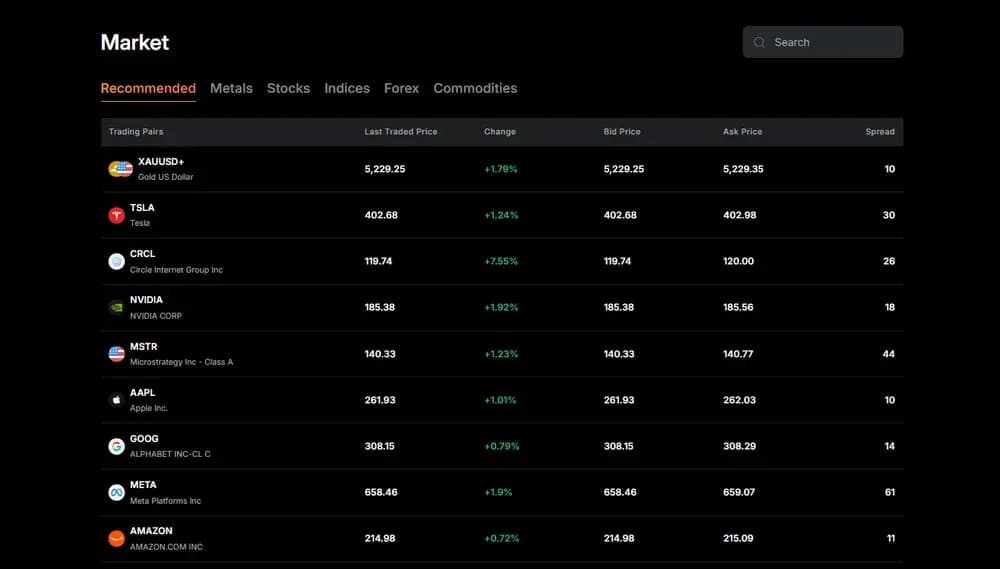Click the spread value 61
Image resolution: width=1000 pixels, height=569 pixels.
(x=890, y=492)
